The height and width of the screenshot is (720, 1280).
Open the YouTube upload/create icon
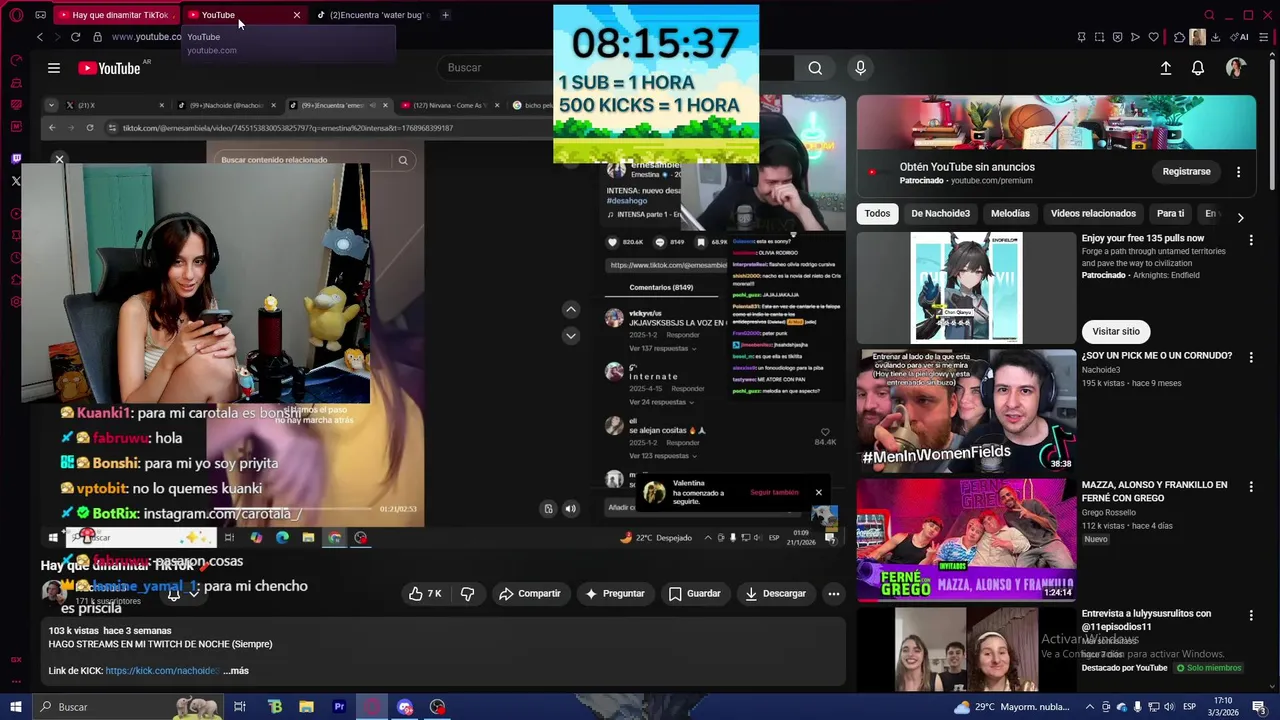(x=1165, y=68)
